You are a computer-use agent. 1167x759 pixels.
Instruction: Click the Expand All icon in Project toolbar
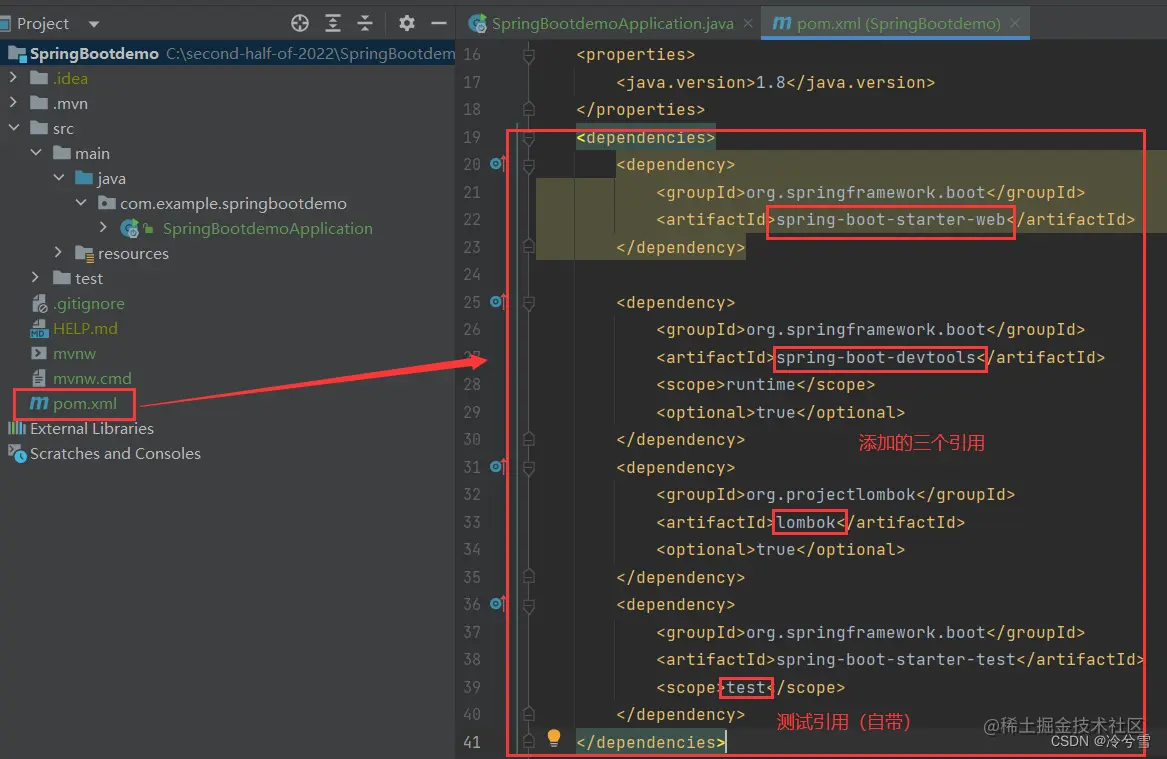pos(333,23)
